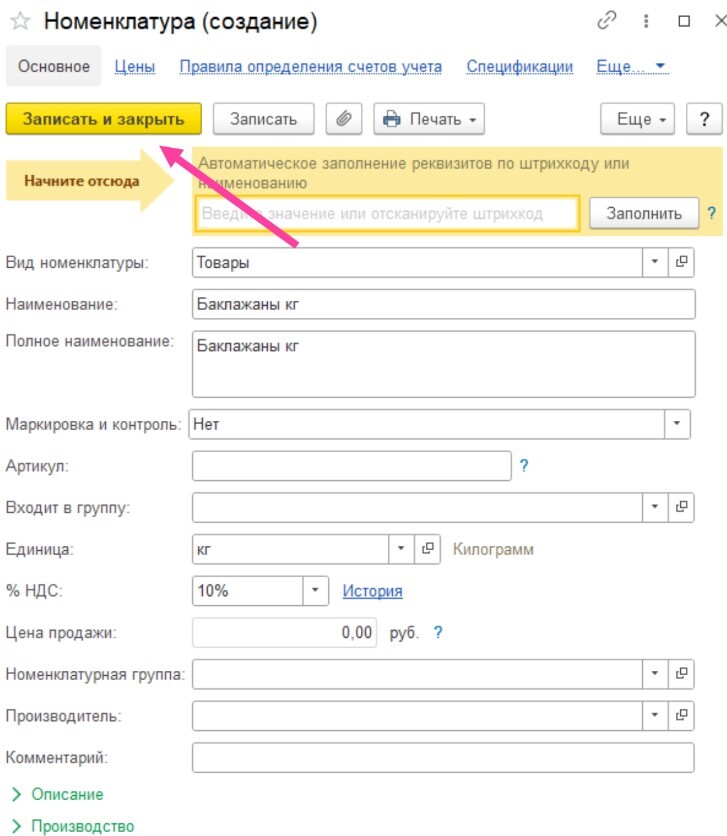Open the История link for VAT
This screenshot has height=836, width=727.
click(372, 591)
